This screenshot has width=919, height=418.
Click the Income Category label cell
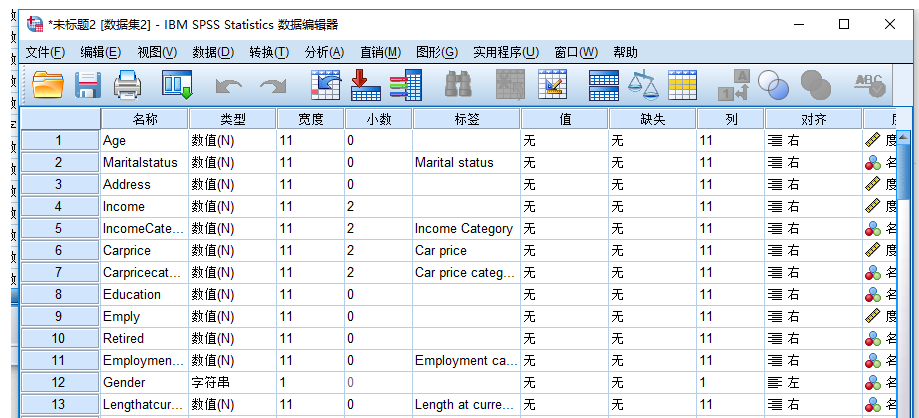[467, 229]
